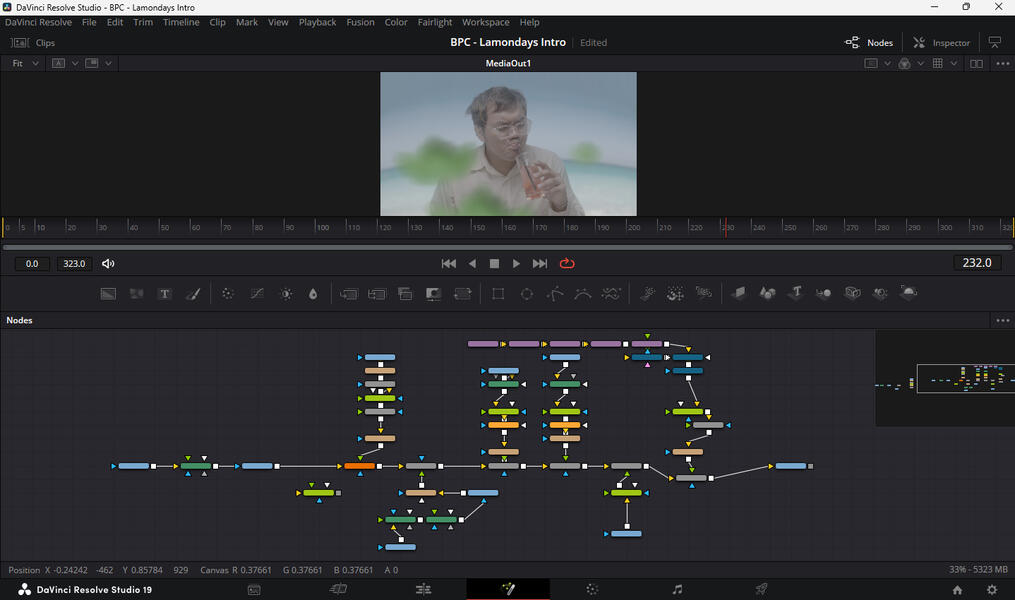Click the Inspector button
This screenshot has height=600, width=1015.
(x=940, y=42)
